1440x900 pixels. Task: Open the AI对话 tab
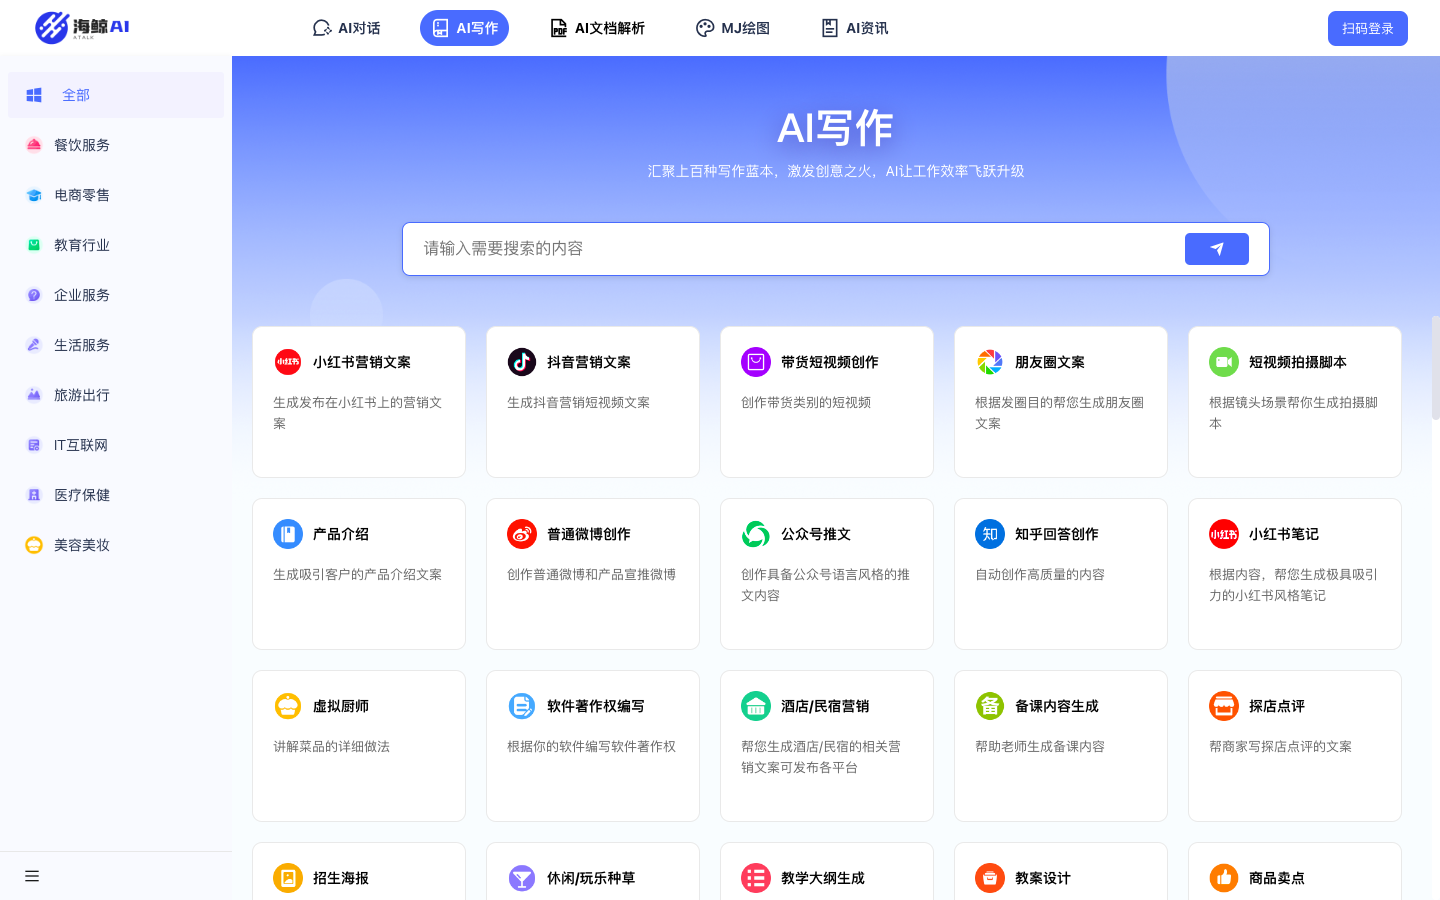(x=346, y=28)
